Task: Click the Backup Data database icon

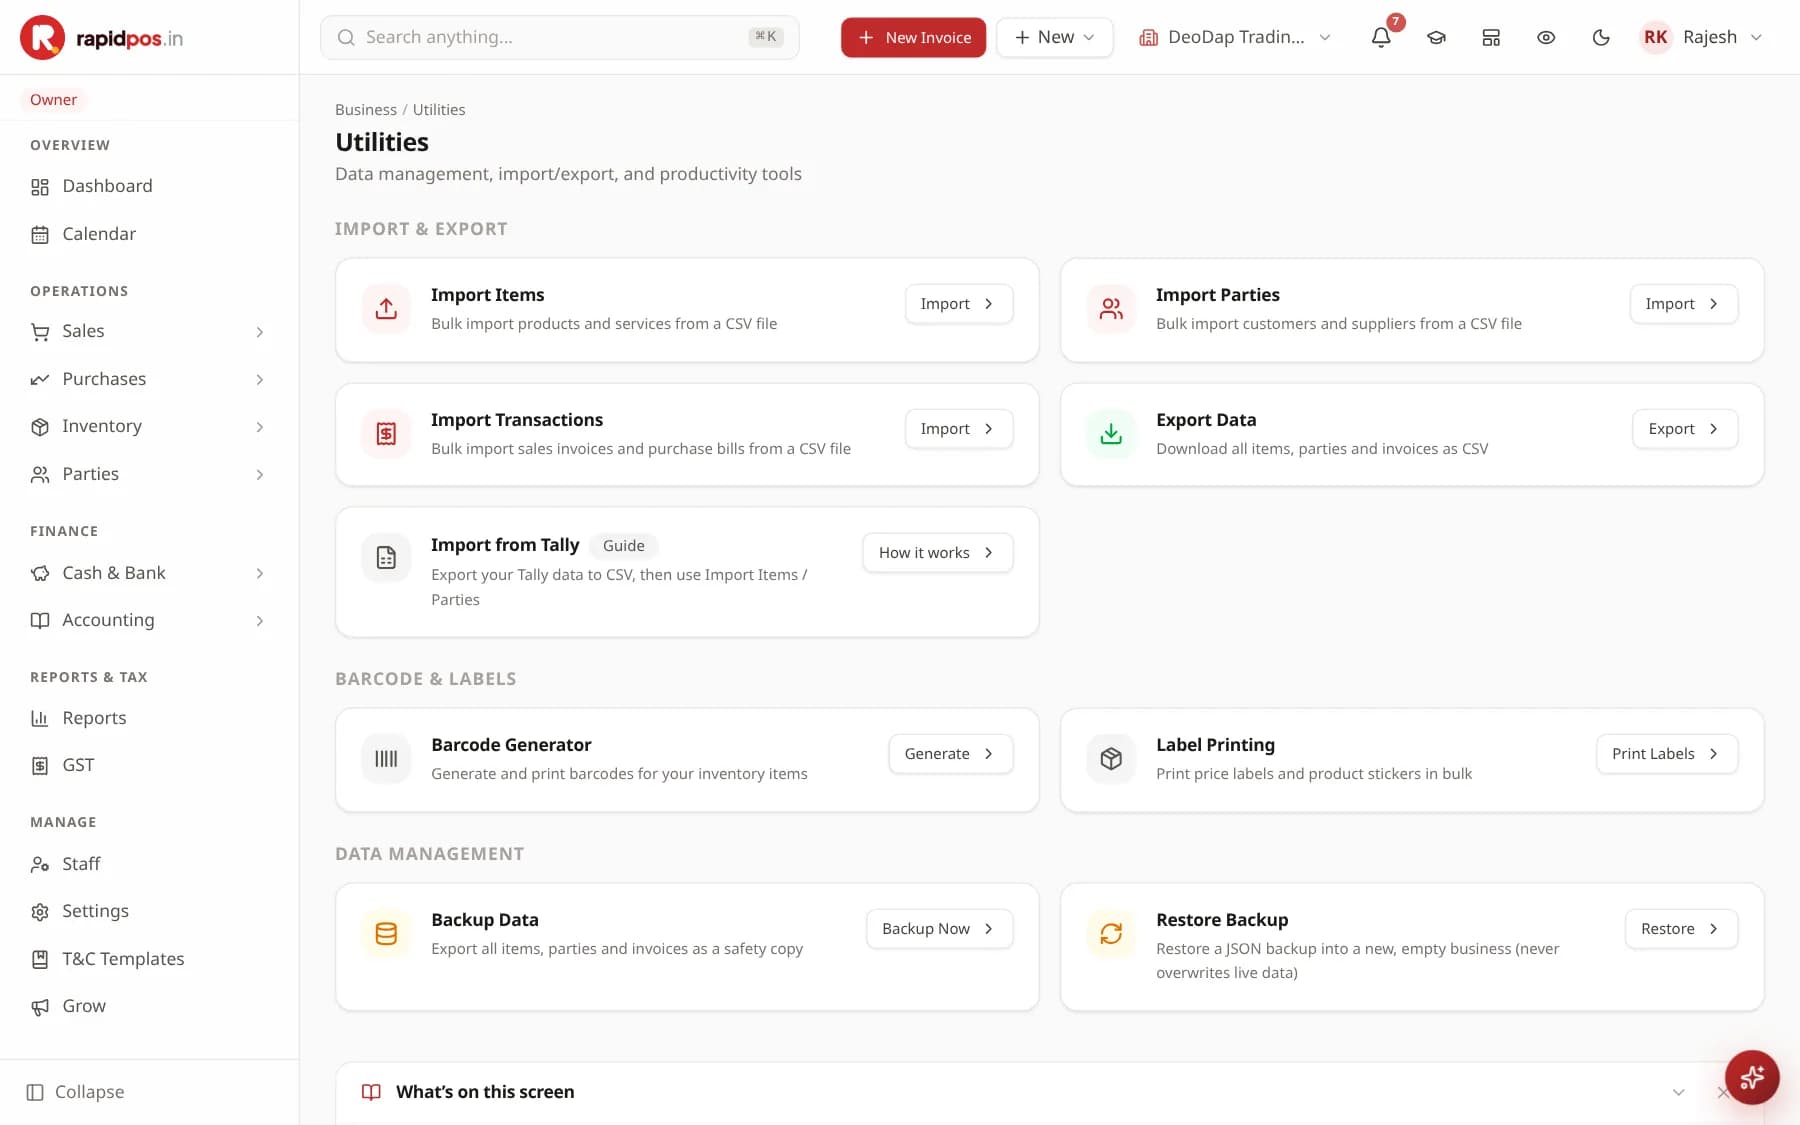Action: (x=386, y=934)
